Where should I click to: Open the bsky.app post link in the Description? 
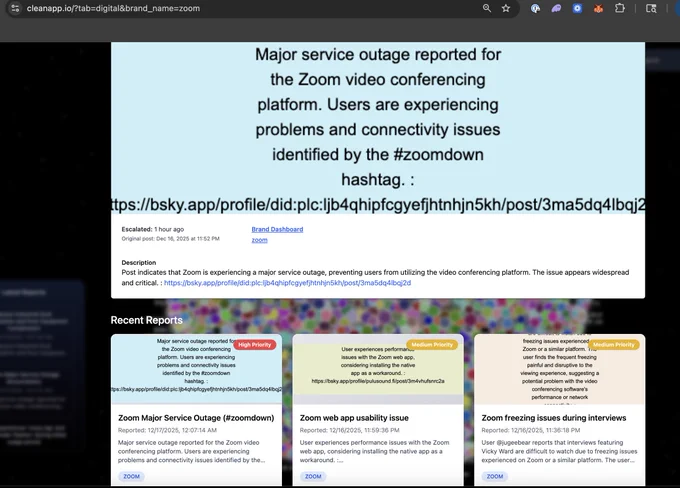[288, 283]
